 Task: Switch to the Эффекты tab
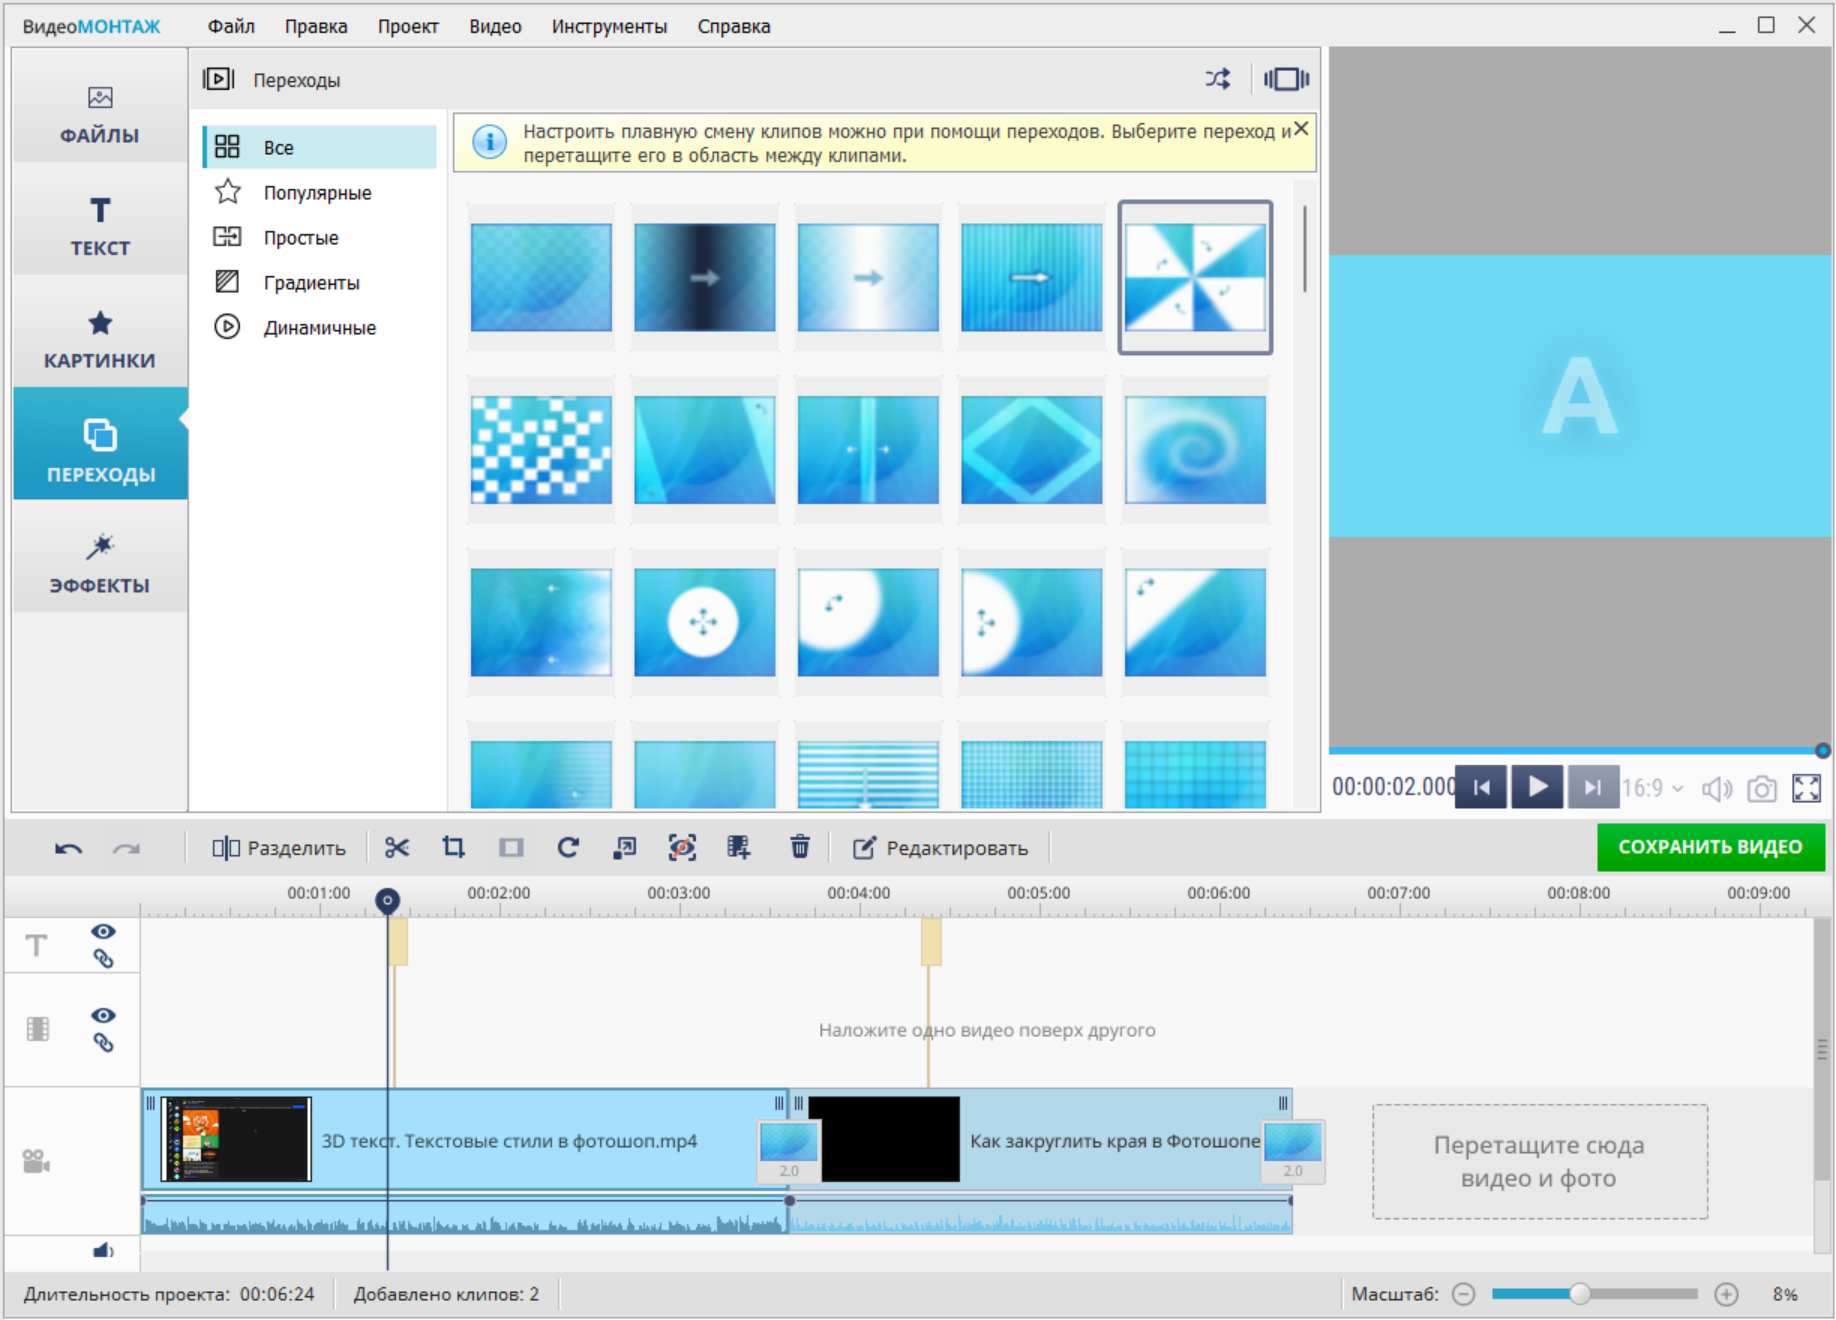pos(100,564)
